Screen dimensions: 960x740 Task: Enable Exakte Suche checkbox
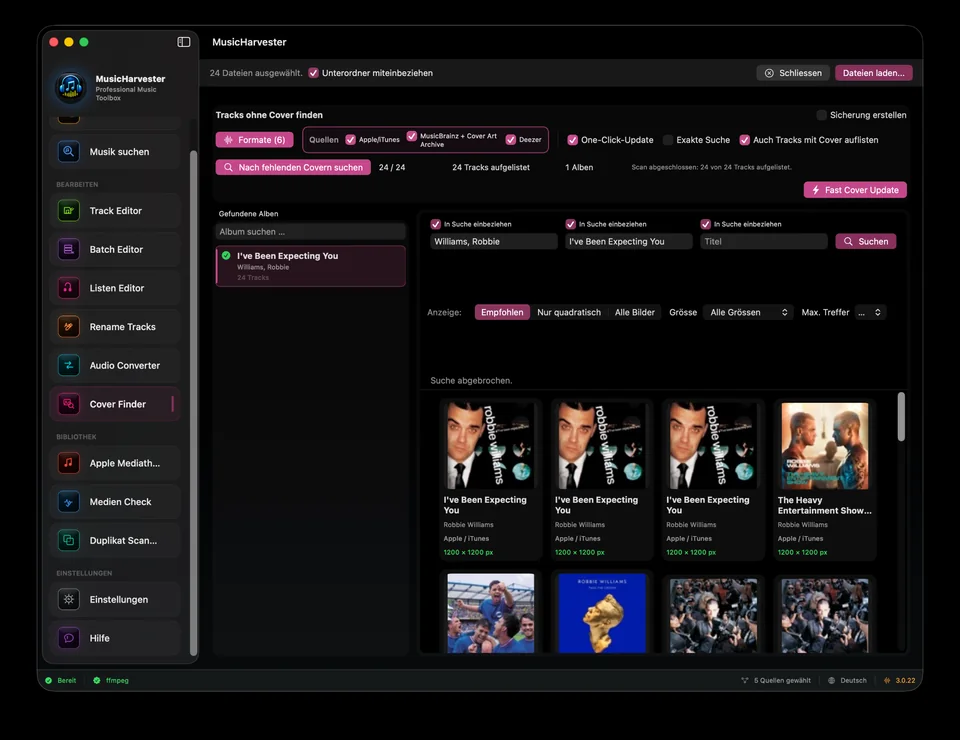668,140
